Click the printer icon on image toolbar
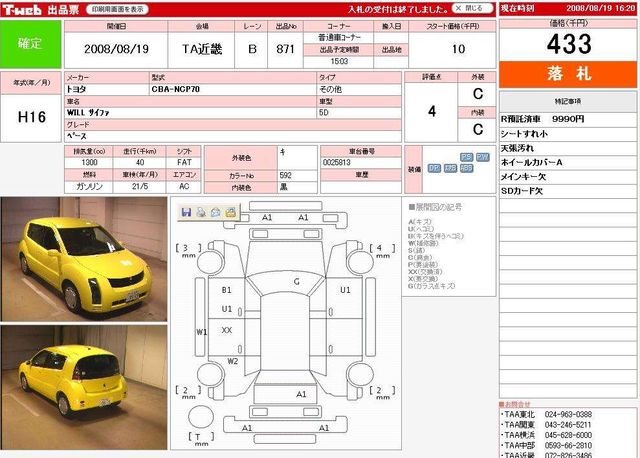 coord(201,212)
